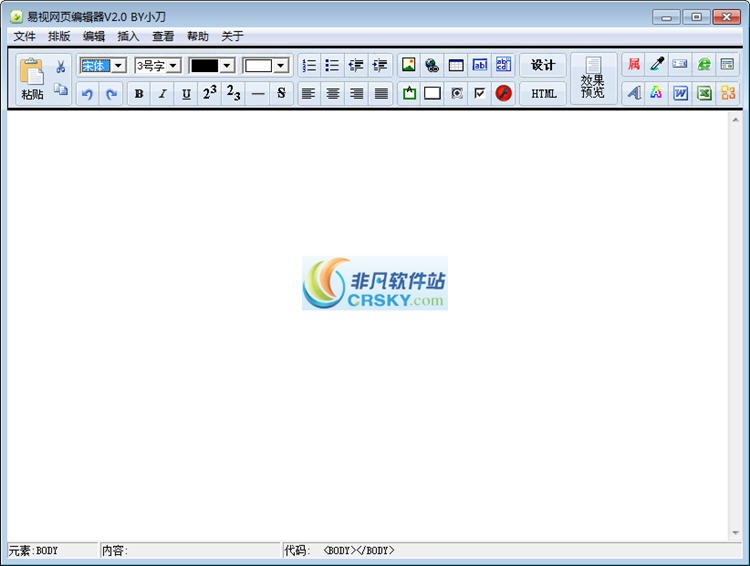Click the Word document icon

680,93
